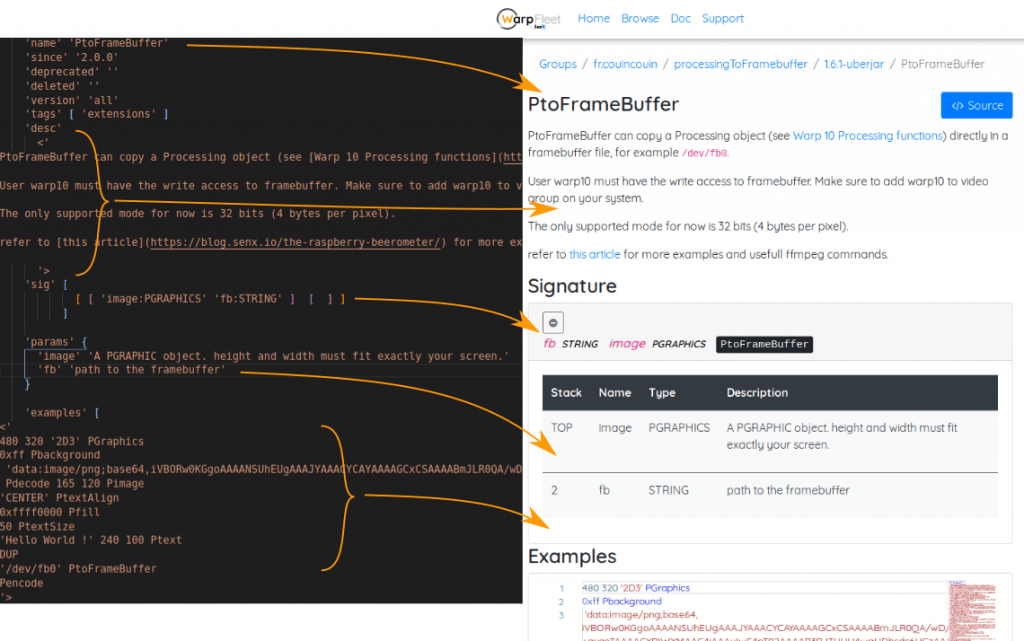Open the Doc menu item

(x=680, y=18)
